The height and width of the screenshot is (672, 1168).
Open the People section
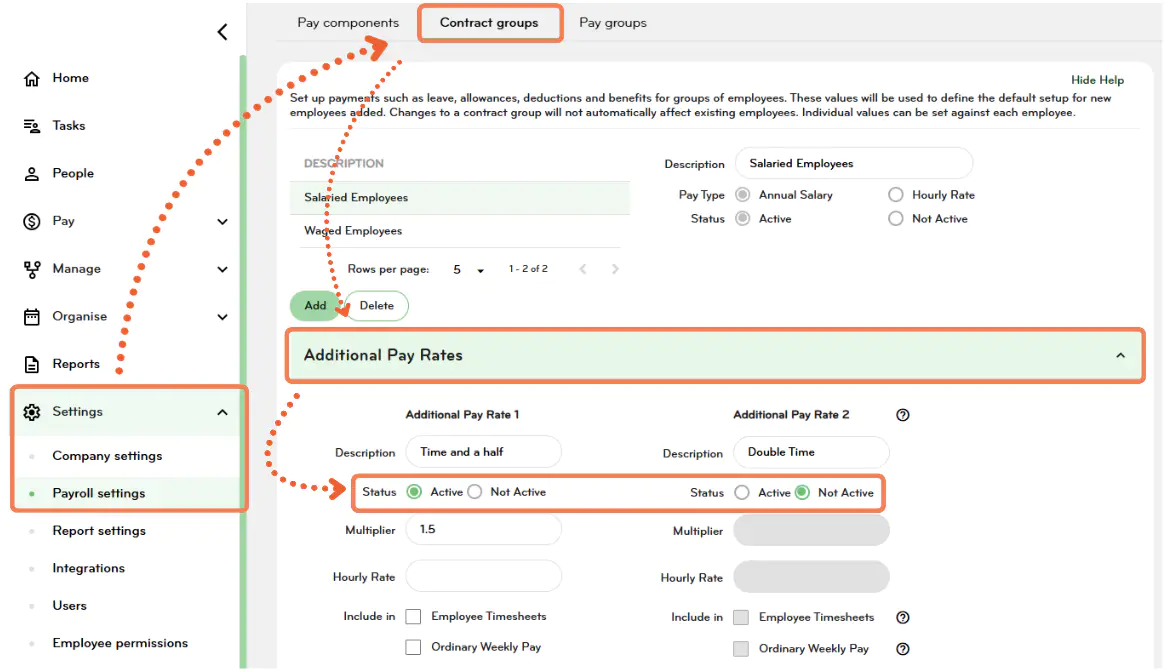pos(30,172)
